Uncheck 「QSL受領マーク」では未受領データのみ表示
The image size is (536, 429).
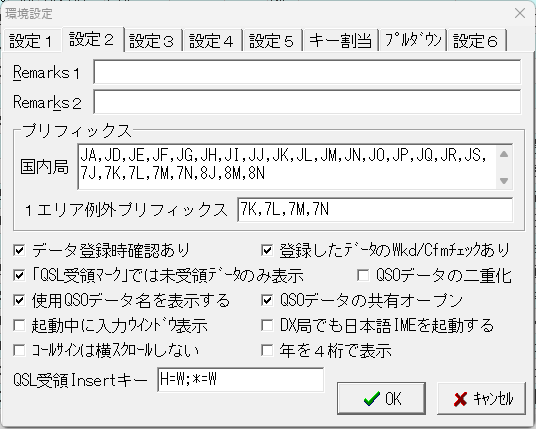[19, 275]
